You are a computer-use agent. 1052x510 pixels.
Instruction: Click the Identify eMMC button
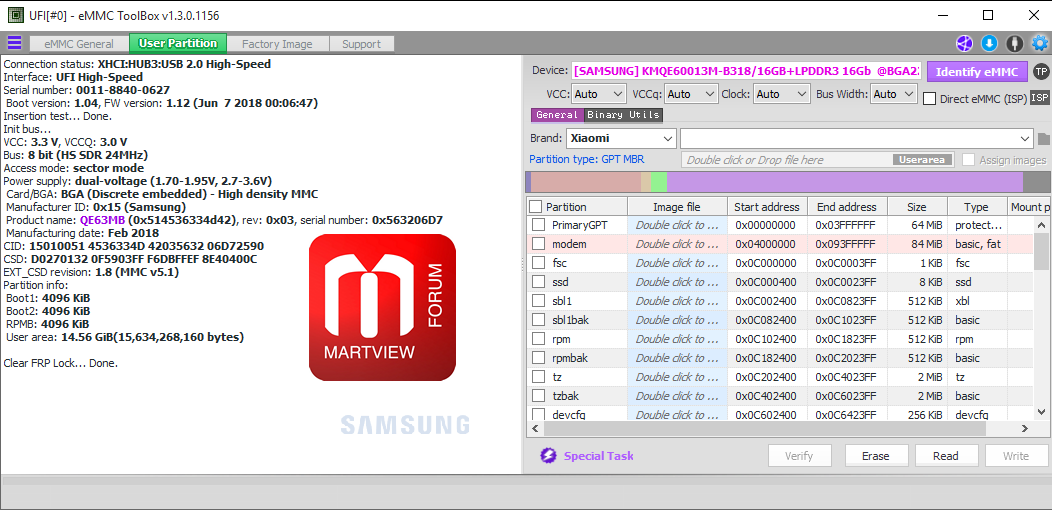(977, 72)
